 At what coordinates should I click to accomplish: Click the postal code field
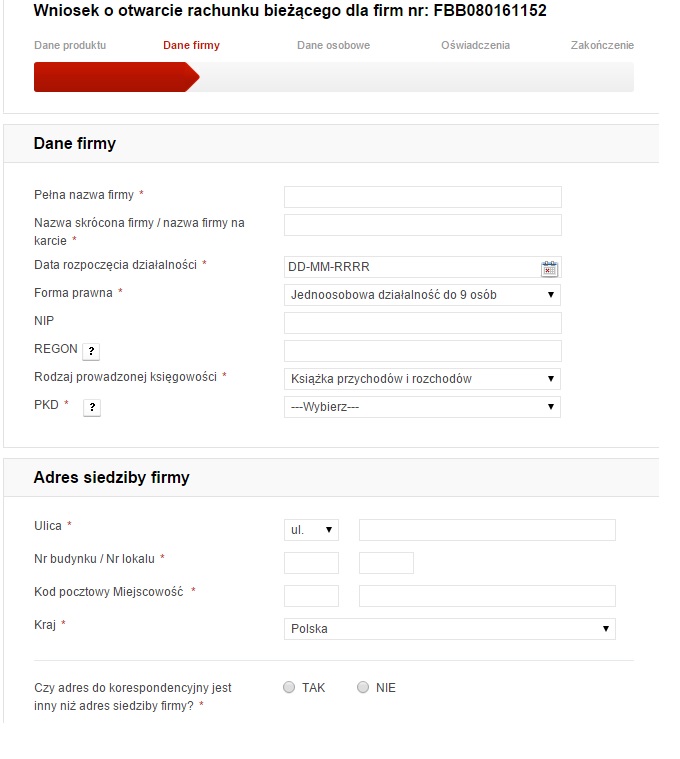(x=311, y=596)
